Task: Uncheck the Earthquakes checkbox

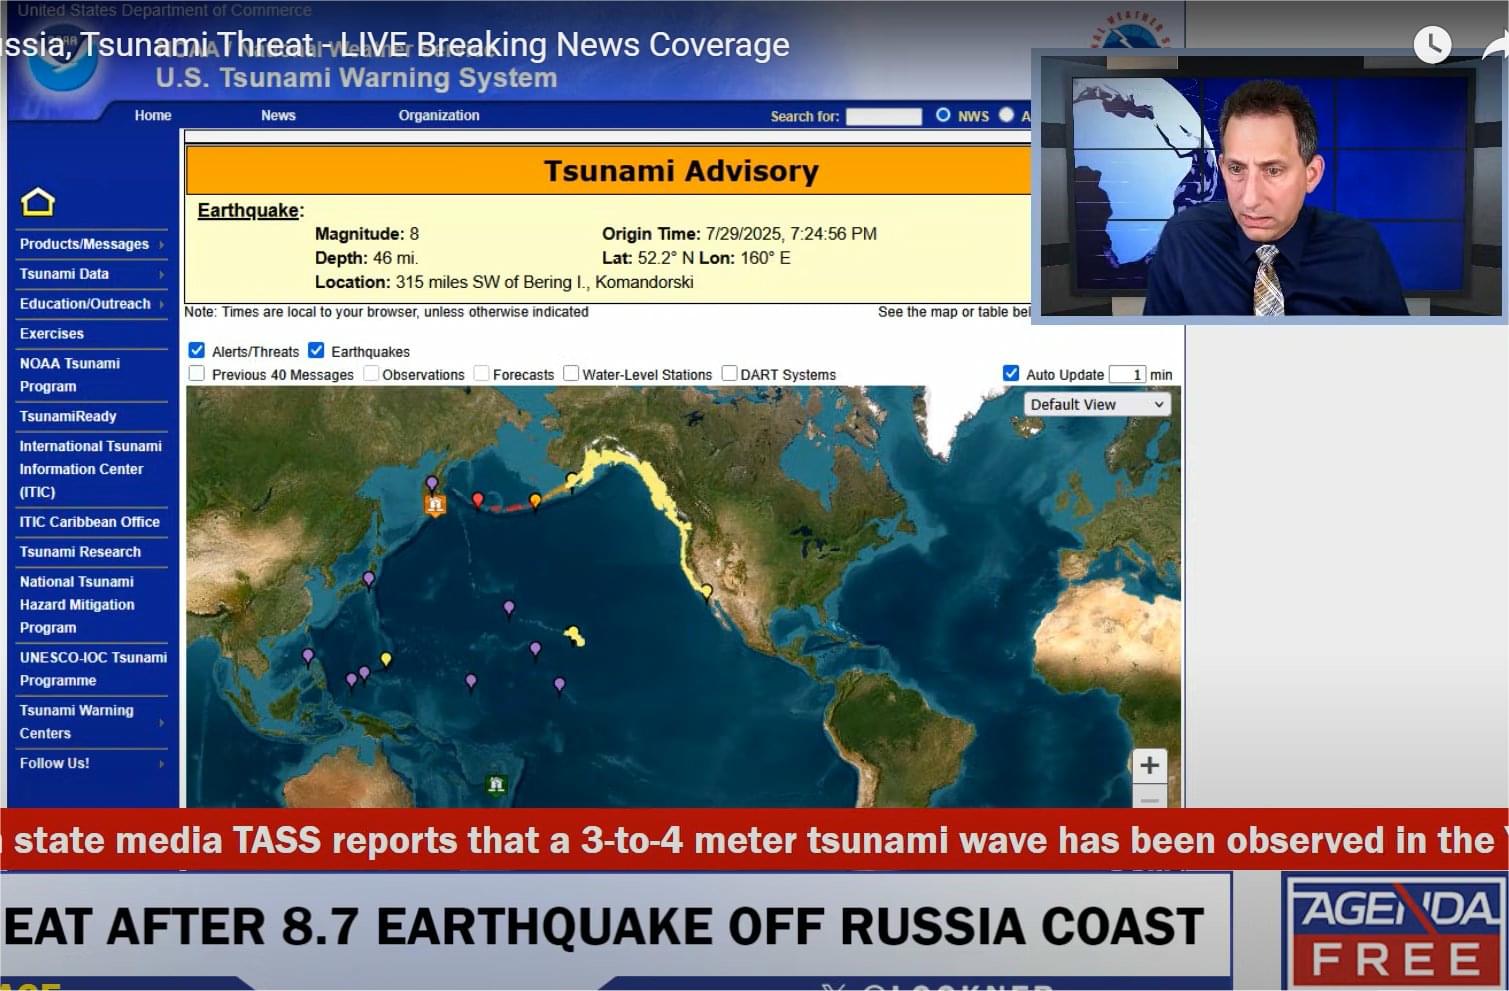Action: 316,350
